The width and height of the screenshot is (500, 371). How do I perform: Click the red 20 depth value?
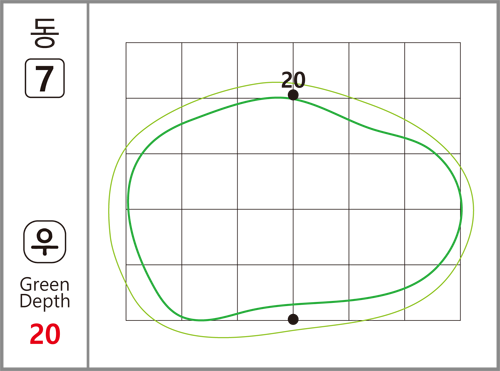click(45, 334)
